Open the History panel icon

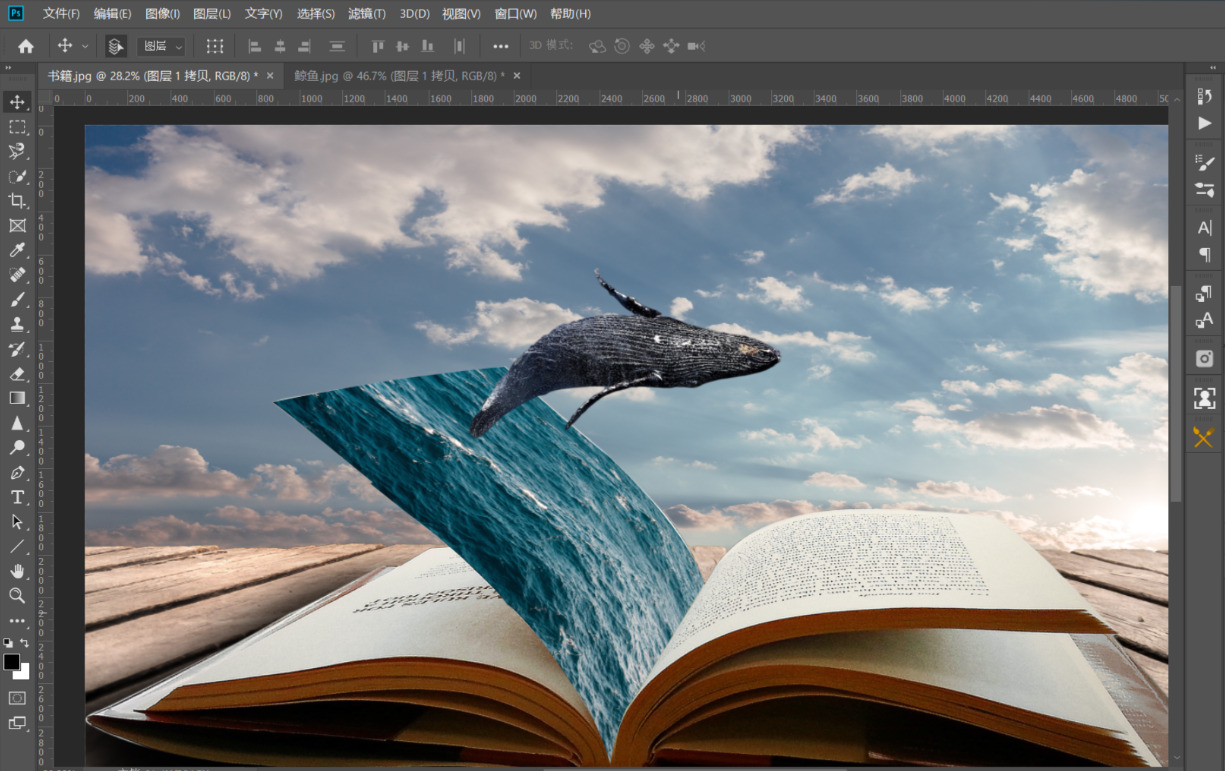click(x=1204, y=97)
